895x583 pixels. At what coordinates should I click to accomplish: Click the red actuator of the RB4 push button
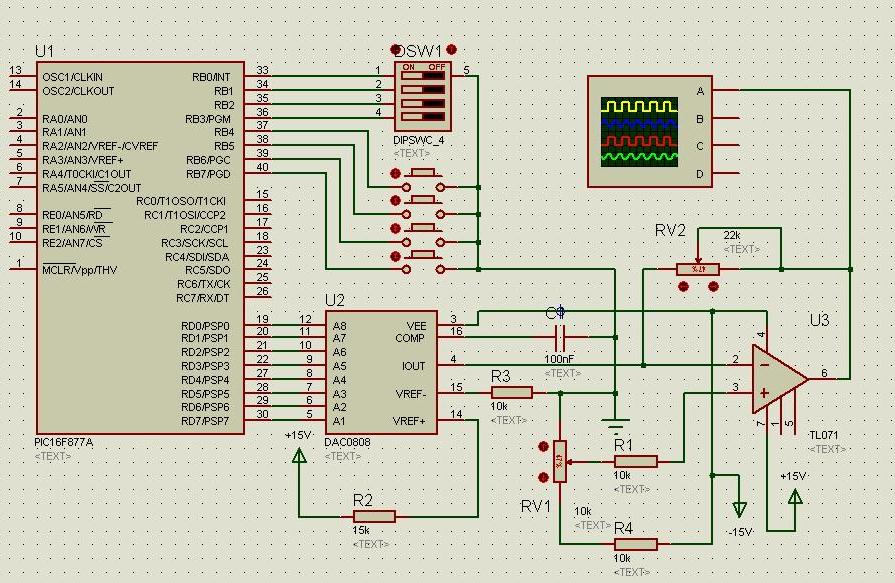pos(396,173)
